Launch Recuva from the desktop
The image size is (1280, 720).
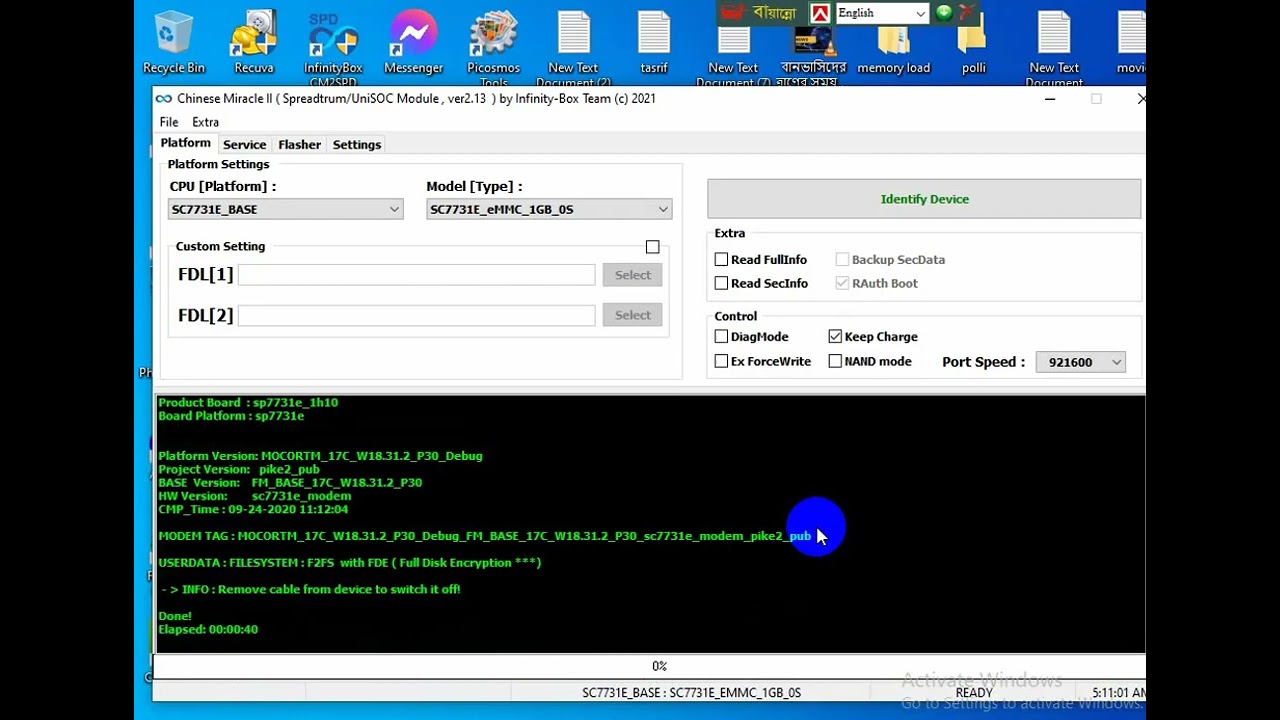[x=254, y=43]
